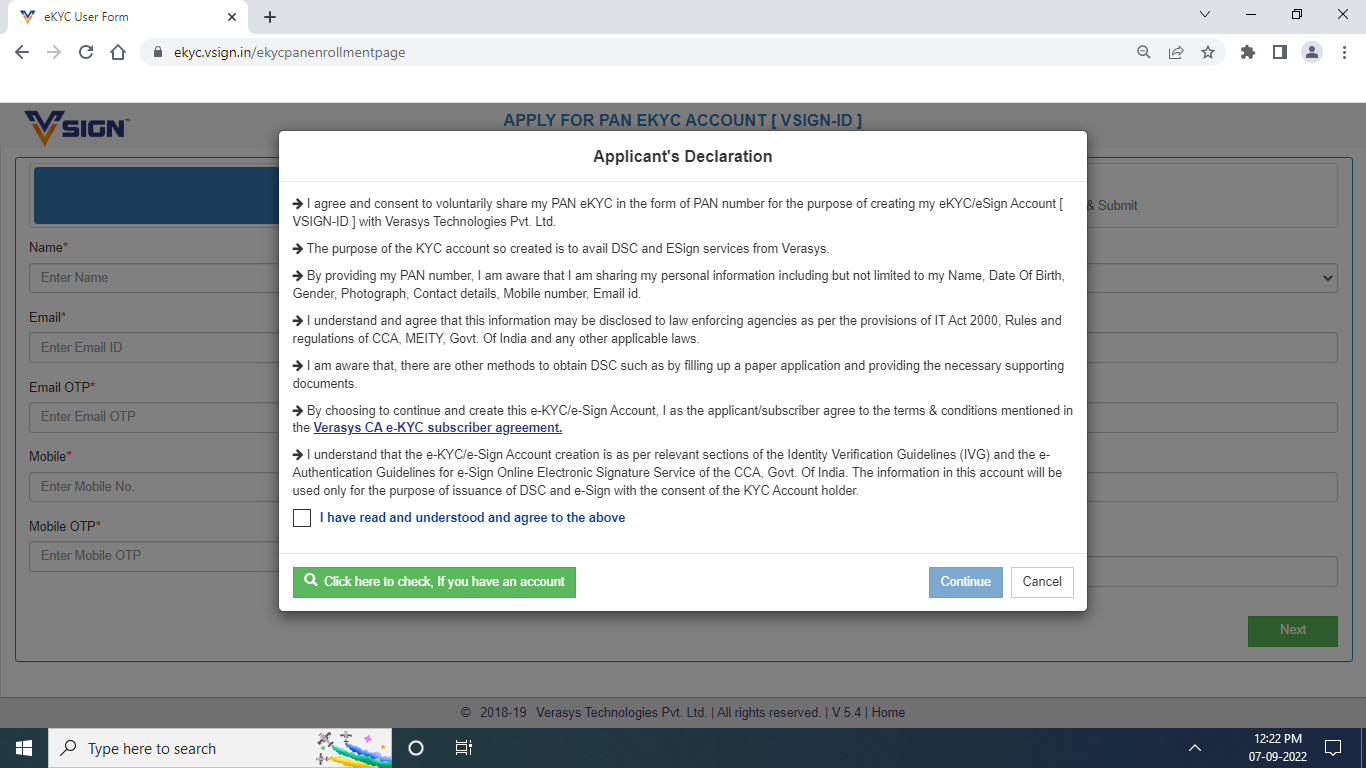This screenshot has width=1366, height=768.
Task: Close the eKYC User Form tab
Action: pos(232,17)
